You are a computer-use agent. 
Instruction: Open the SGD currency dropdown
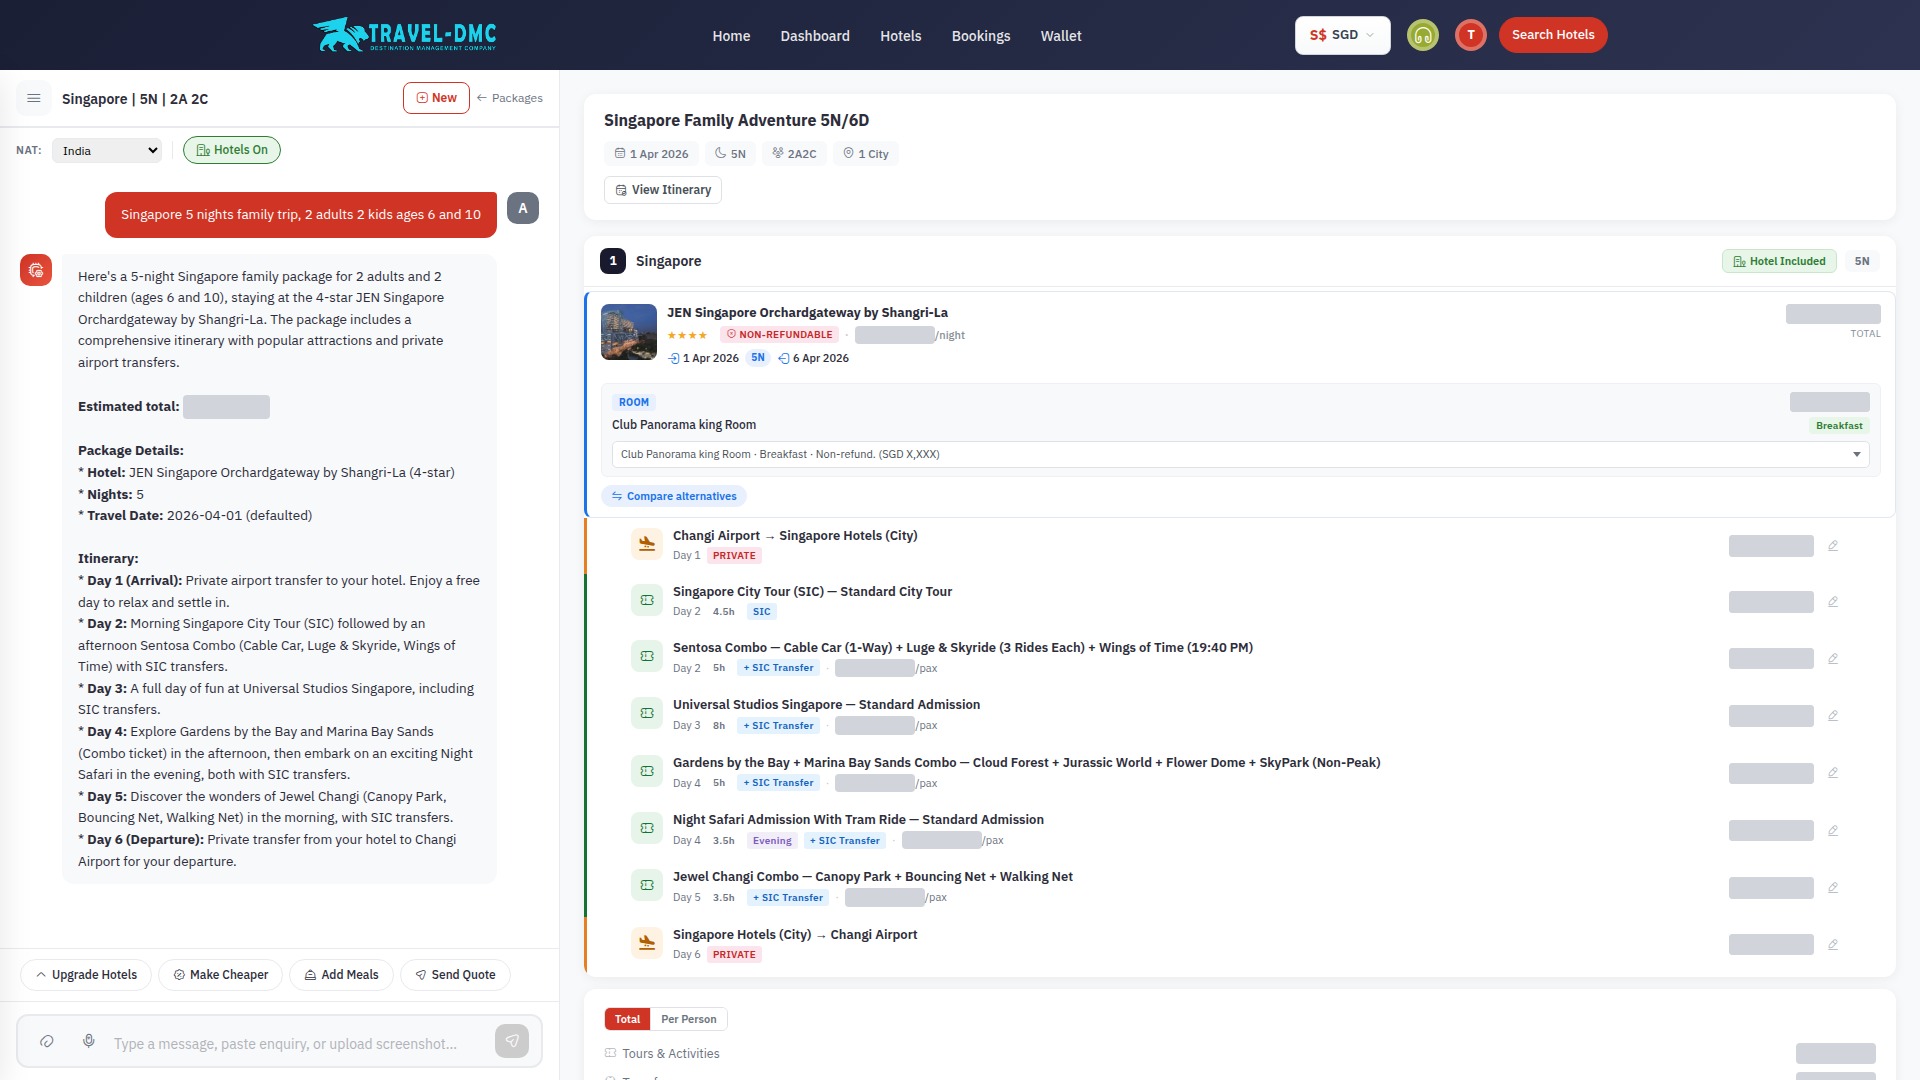1342,35
